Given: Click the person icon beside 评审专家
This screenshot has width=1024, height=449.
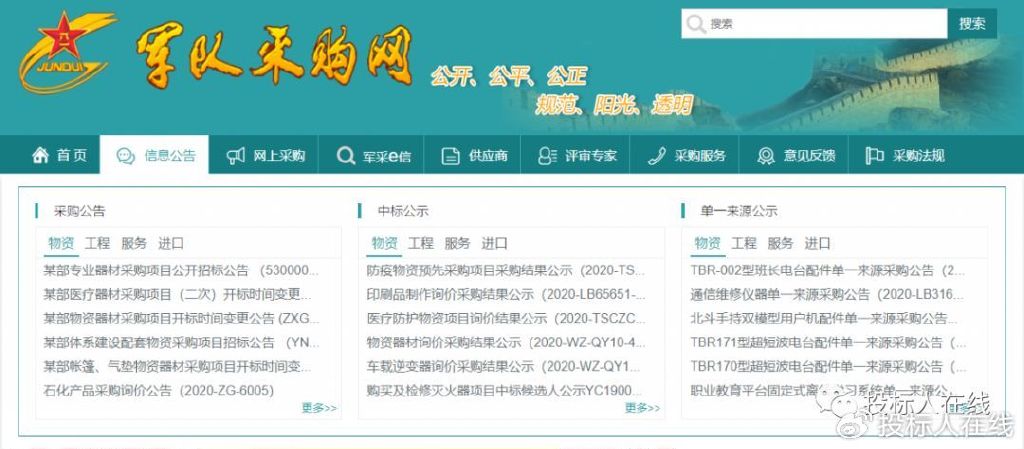Looking at the screenshot, I should coord(547,156).
